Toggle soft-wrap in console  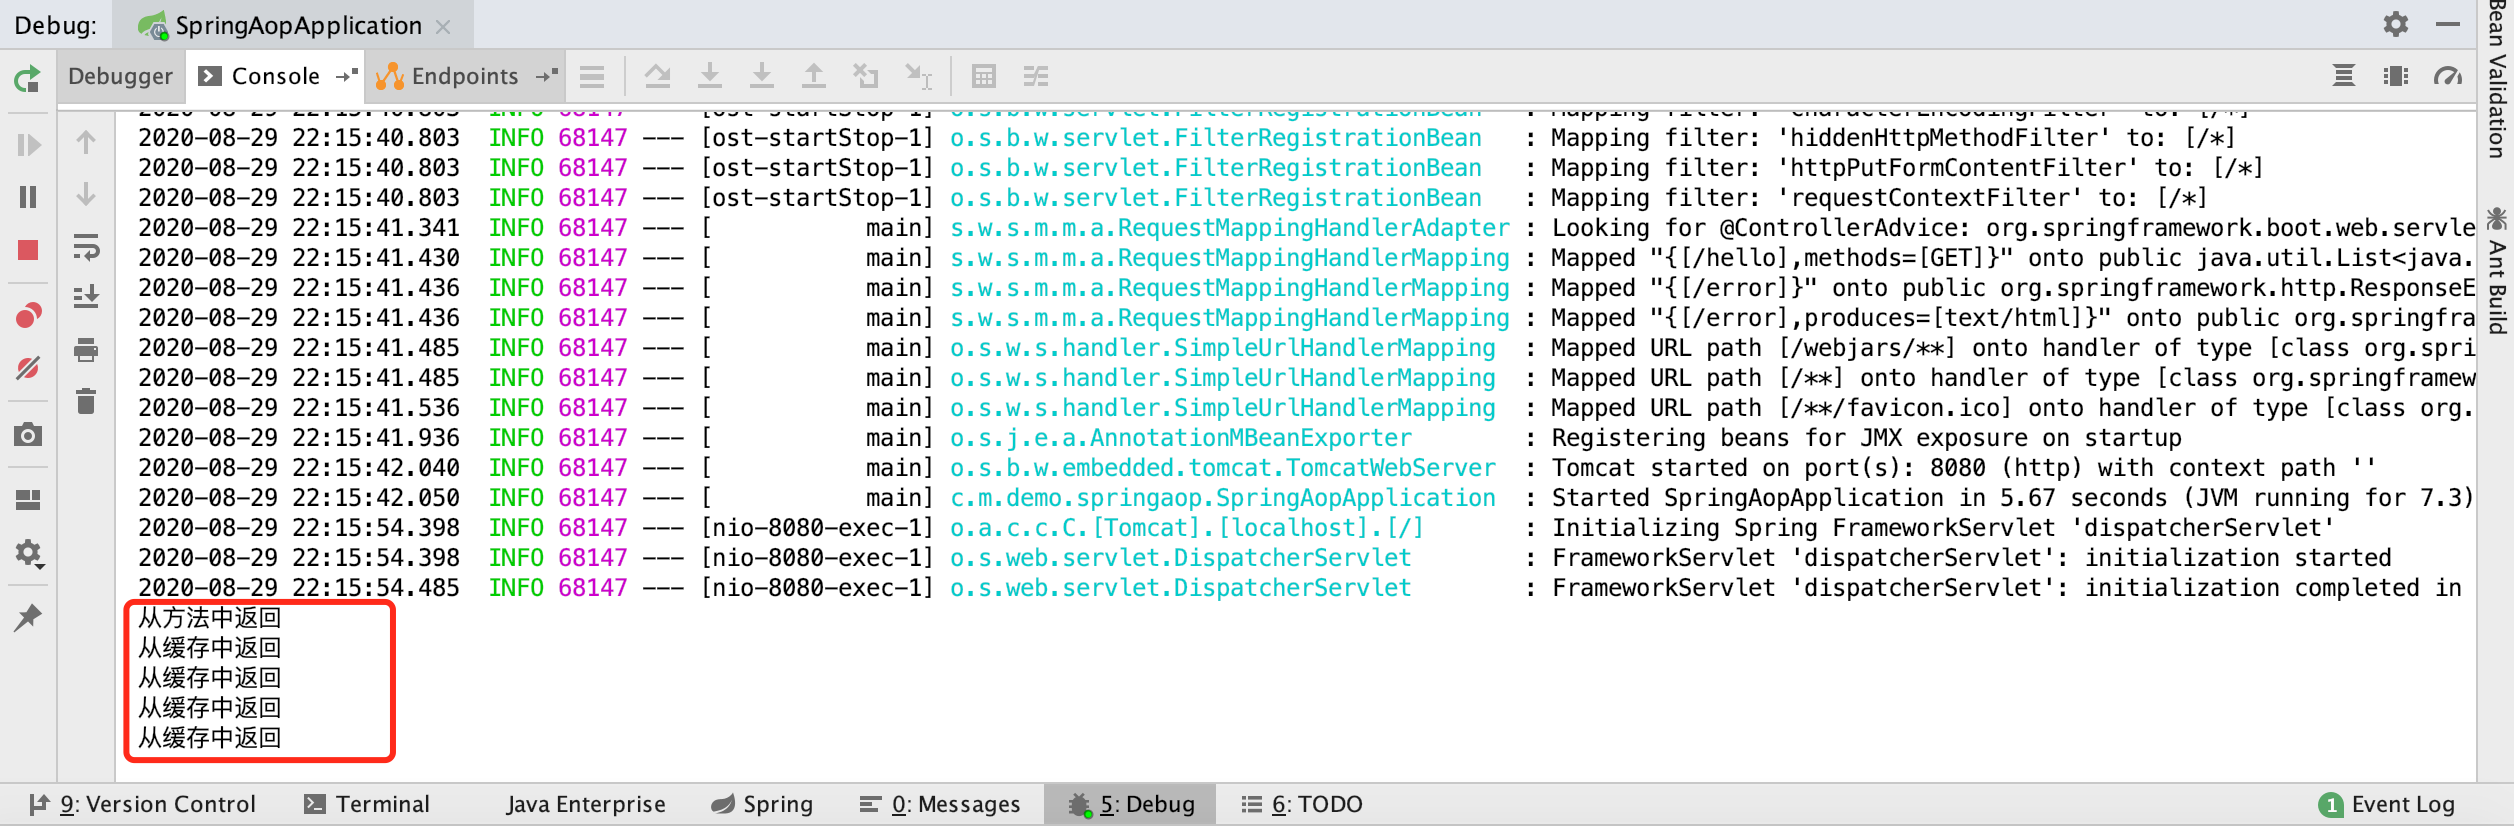pyautogui.click(x=86, y=246)
